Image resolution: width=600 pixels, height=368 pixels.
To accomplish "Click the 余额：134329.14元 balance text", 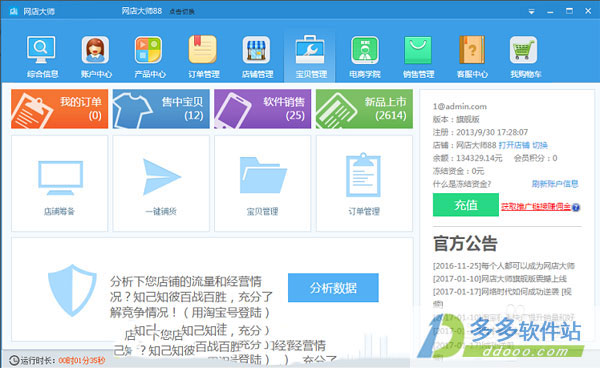I will click(467, 158).
